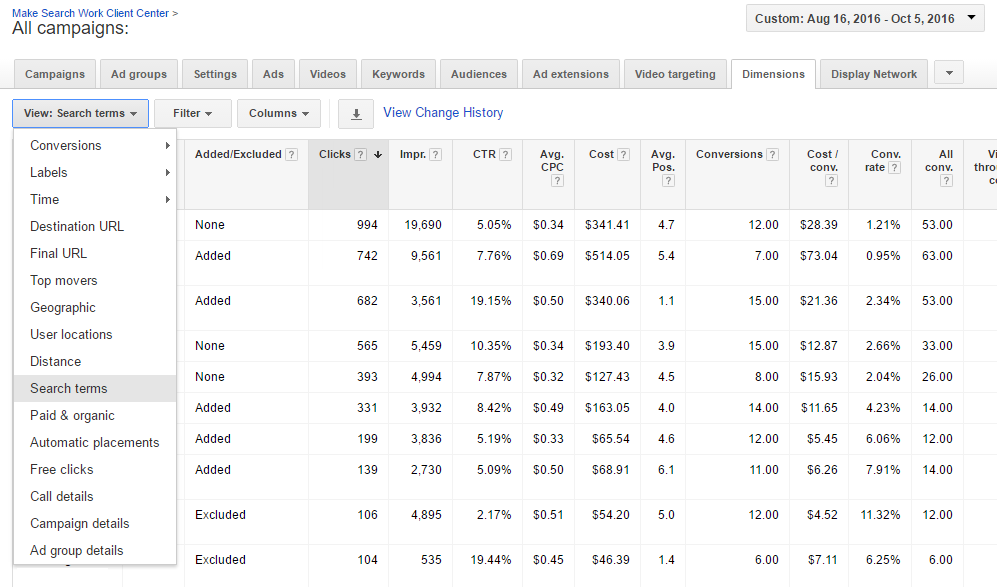Open help icon for Added/Excluded column
The width and height of the screenshot is (997, 587).
(x=291, y=155)
